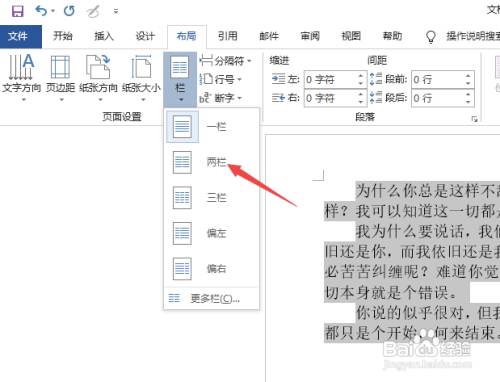Expand the 纸张大小 dropdown arrow
Screen dimensions: 500x382
click(143, 99)
